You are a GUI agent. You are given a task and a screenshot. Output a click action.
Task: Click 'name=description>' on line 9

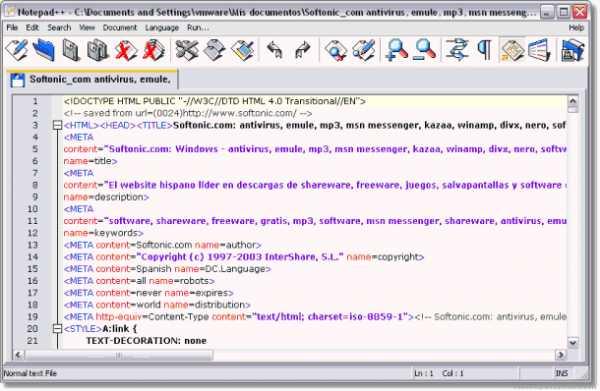coord(106,197)
